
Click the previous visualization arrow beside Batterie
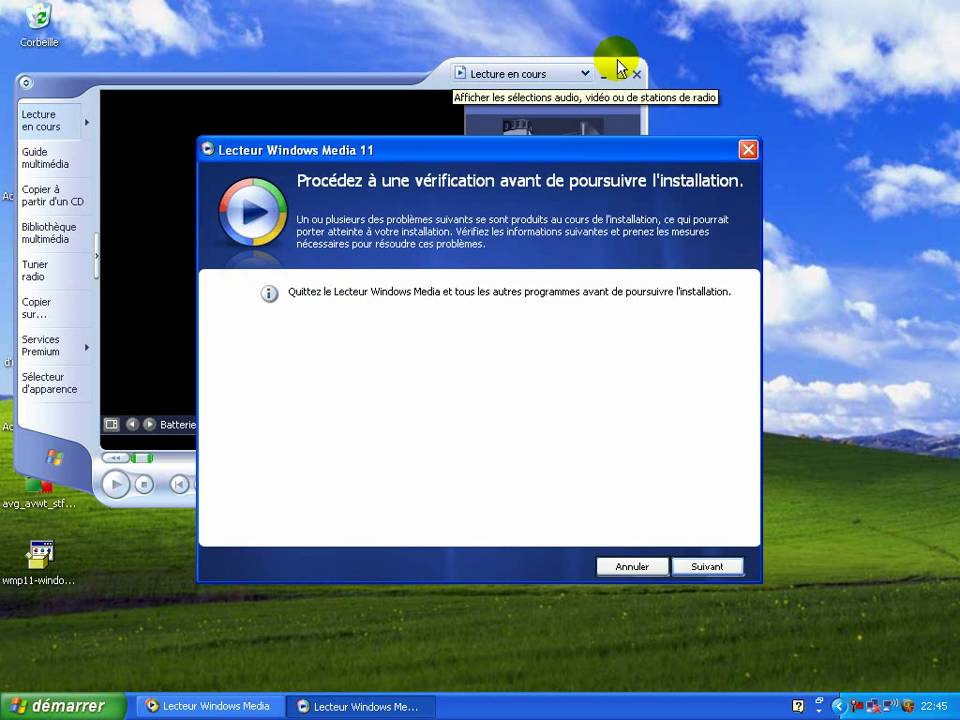[x=132, y=424]
